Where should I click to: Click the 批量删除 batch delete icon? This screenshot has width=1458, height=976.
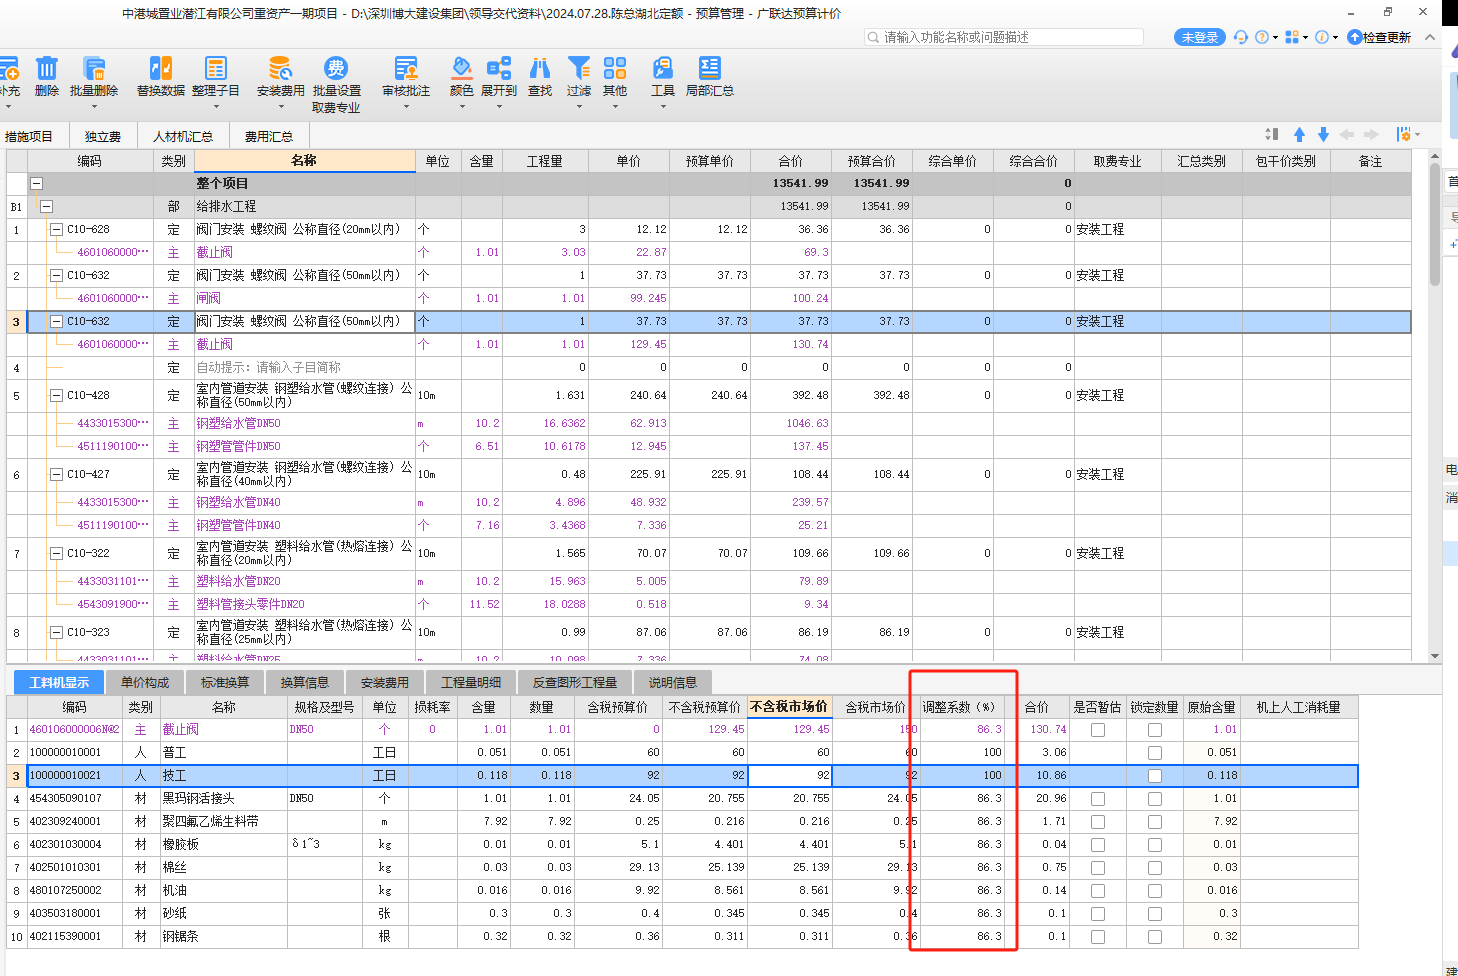click(x=94, y=68)
